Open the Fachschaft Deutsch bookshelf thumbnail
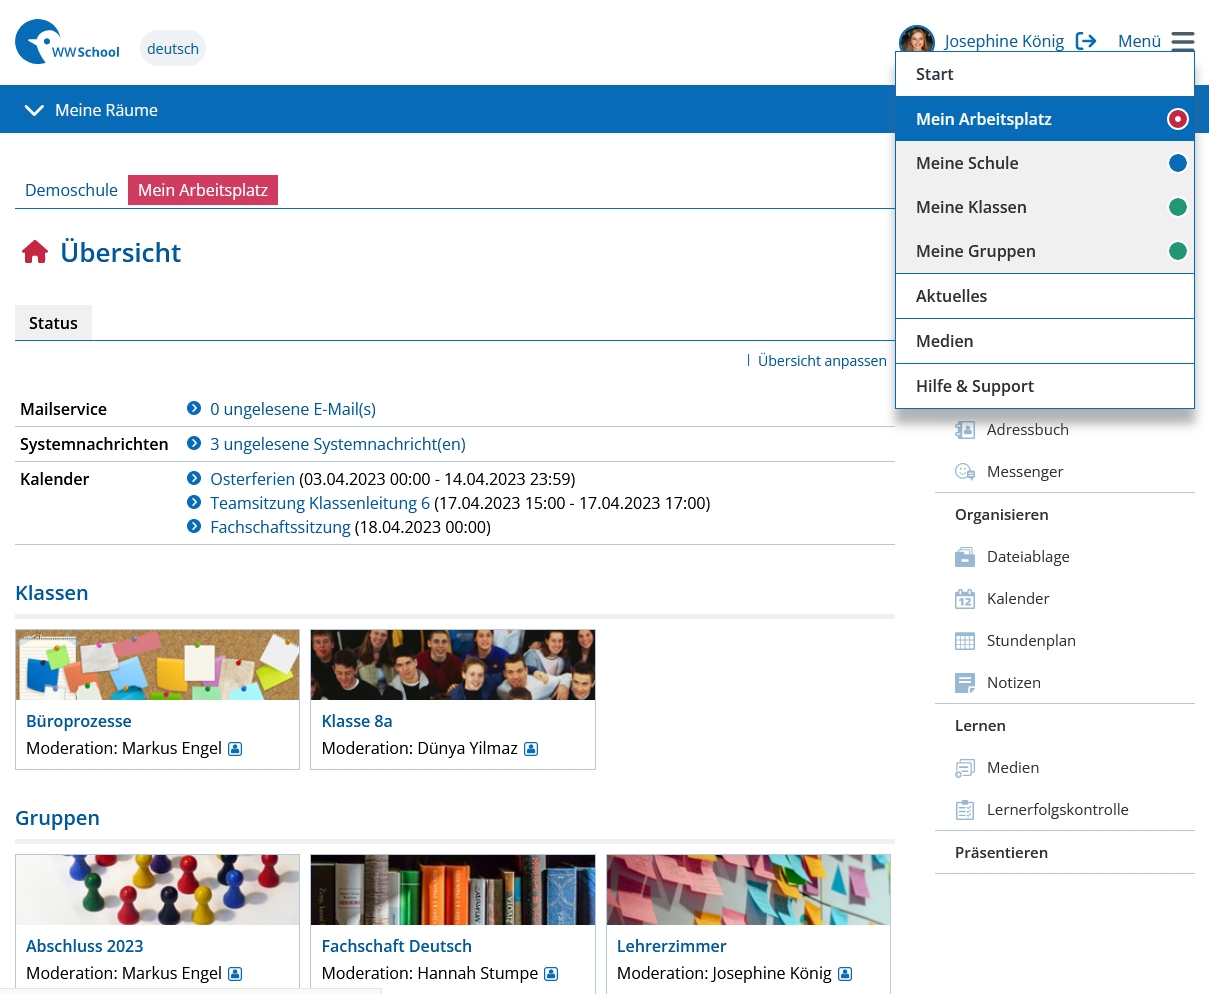 point(453,890)
